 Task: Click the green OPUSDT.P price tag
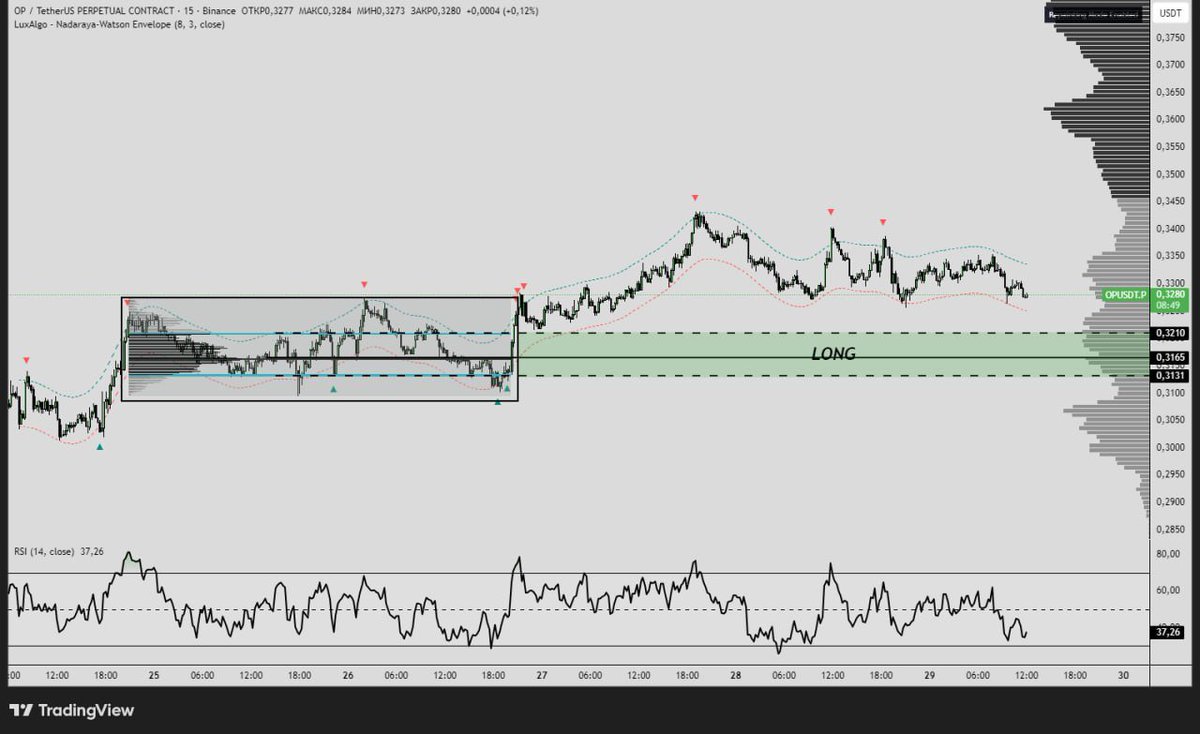pos(1126,295)
